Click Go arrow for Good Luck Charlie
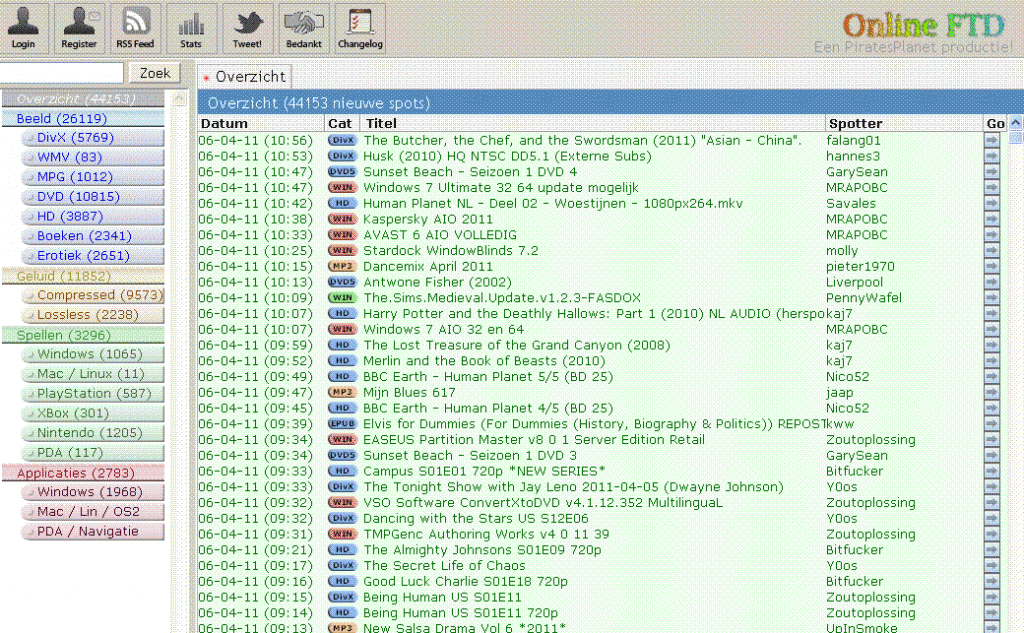The width and height of the screenshot is (1024, 633). tap(992, 581)
